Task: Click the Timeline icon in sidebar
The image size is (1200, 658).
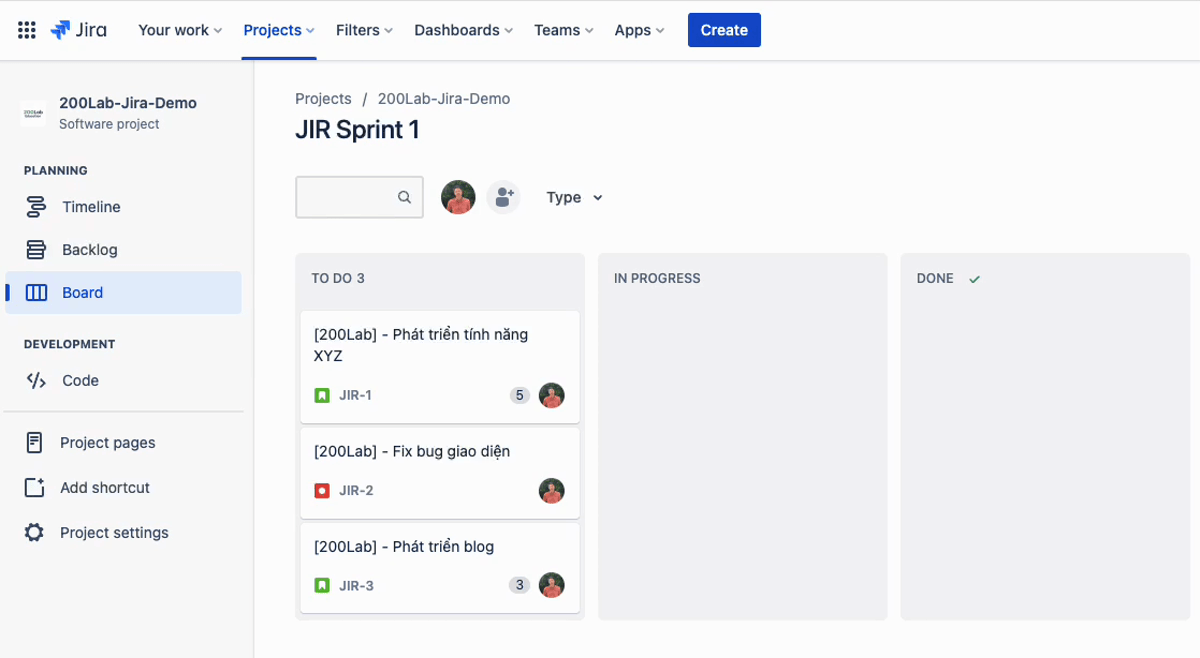Action: pos(36,207)
